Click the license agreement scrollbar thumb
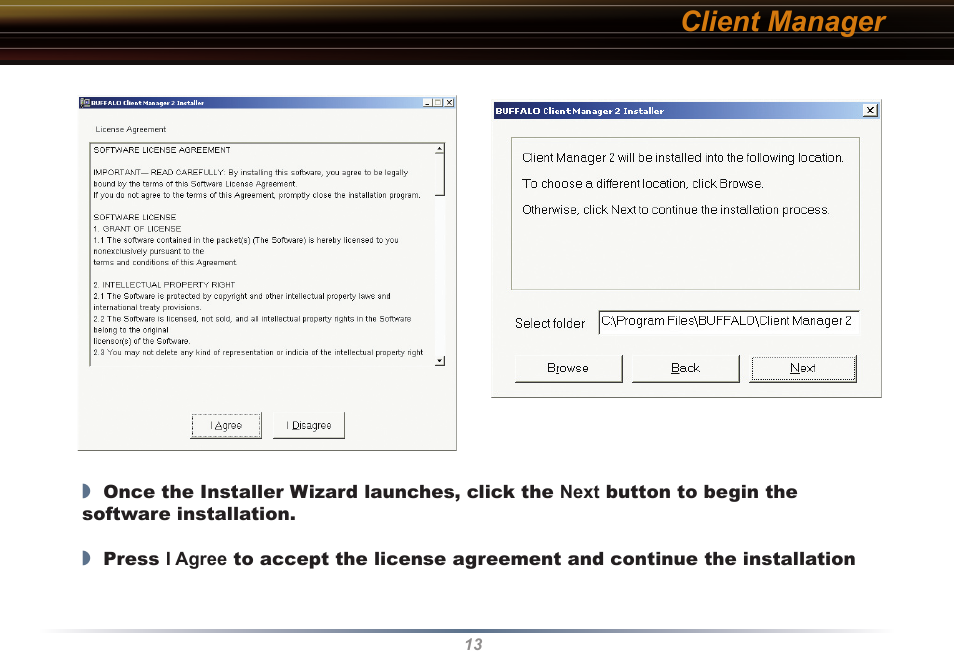Viewport: 954px width, 661px height. point(439,175)
